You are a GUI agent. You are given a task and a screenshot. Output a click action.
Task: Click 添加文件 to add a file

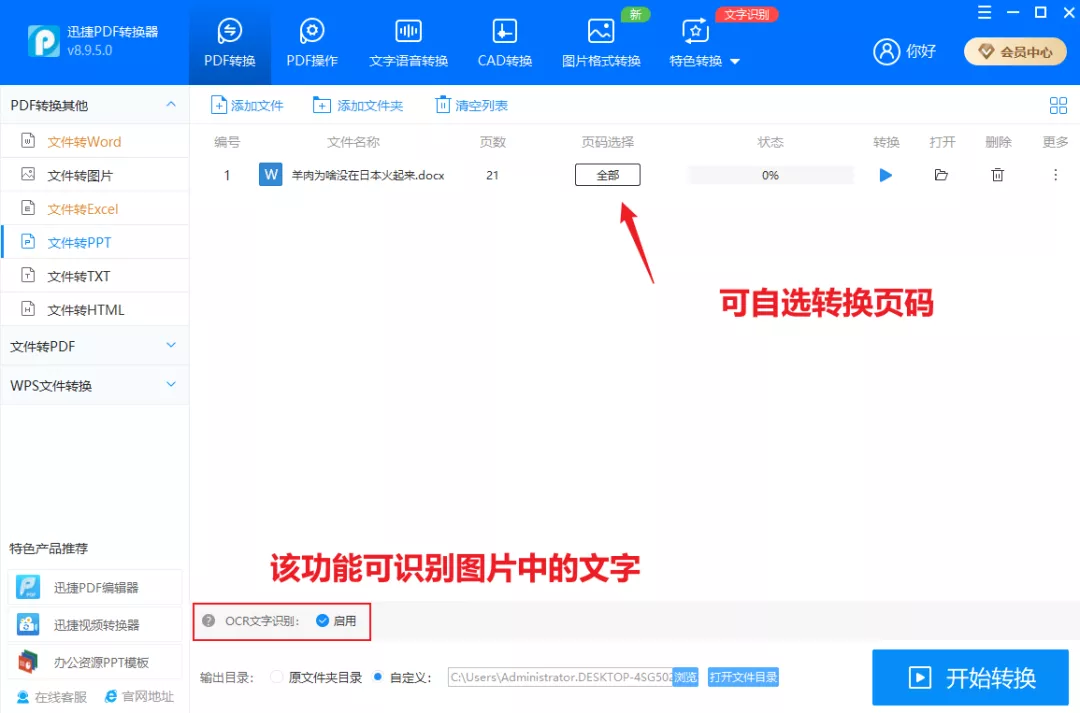point(247,105)
